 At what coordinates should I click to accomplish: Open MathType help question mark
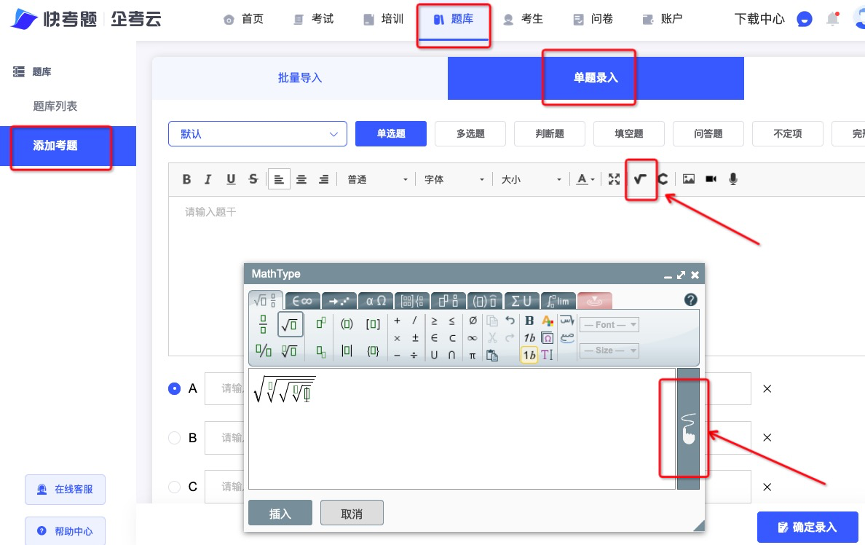coord(690,300)
